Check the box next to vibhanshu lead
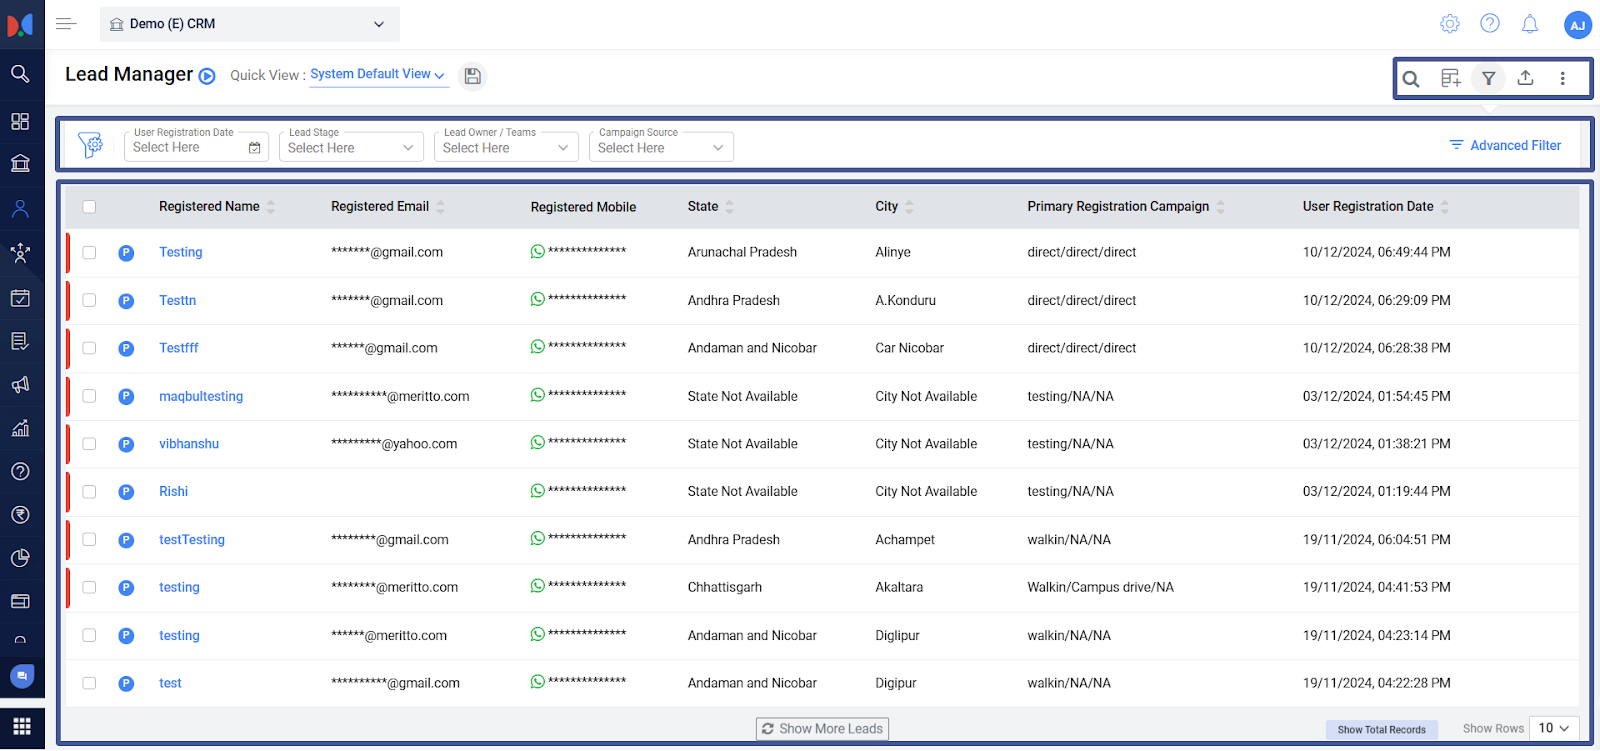 (x=90, y=444)
